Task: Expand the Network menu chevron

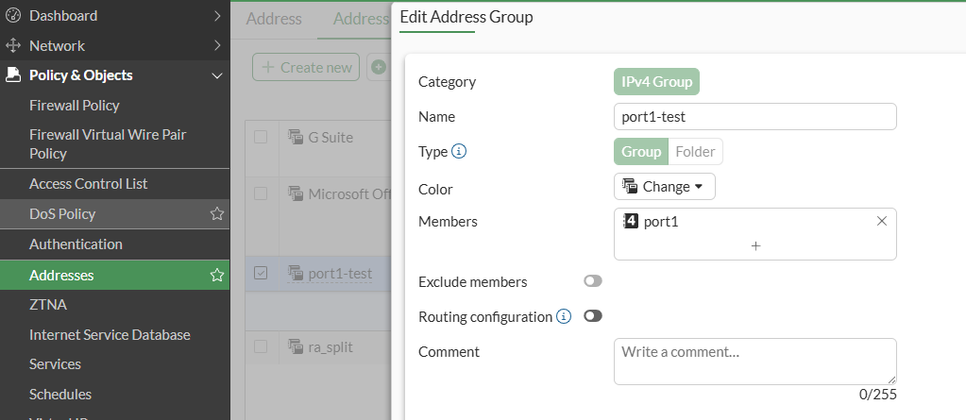Action: pyautogui.click(x=217, y=45)
